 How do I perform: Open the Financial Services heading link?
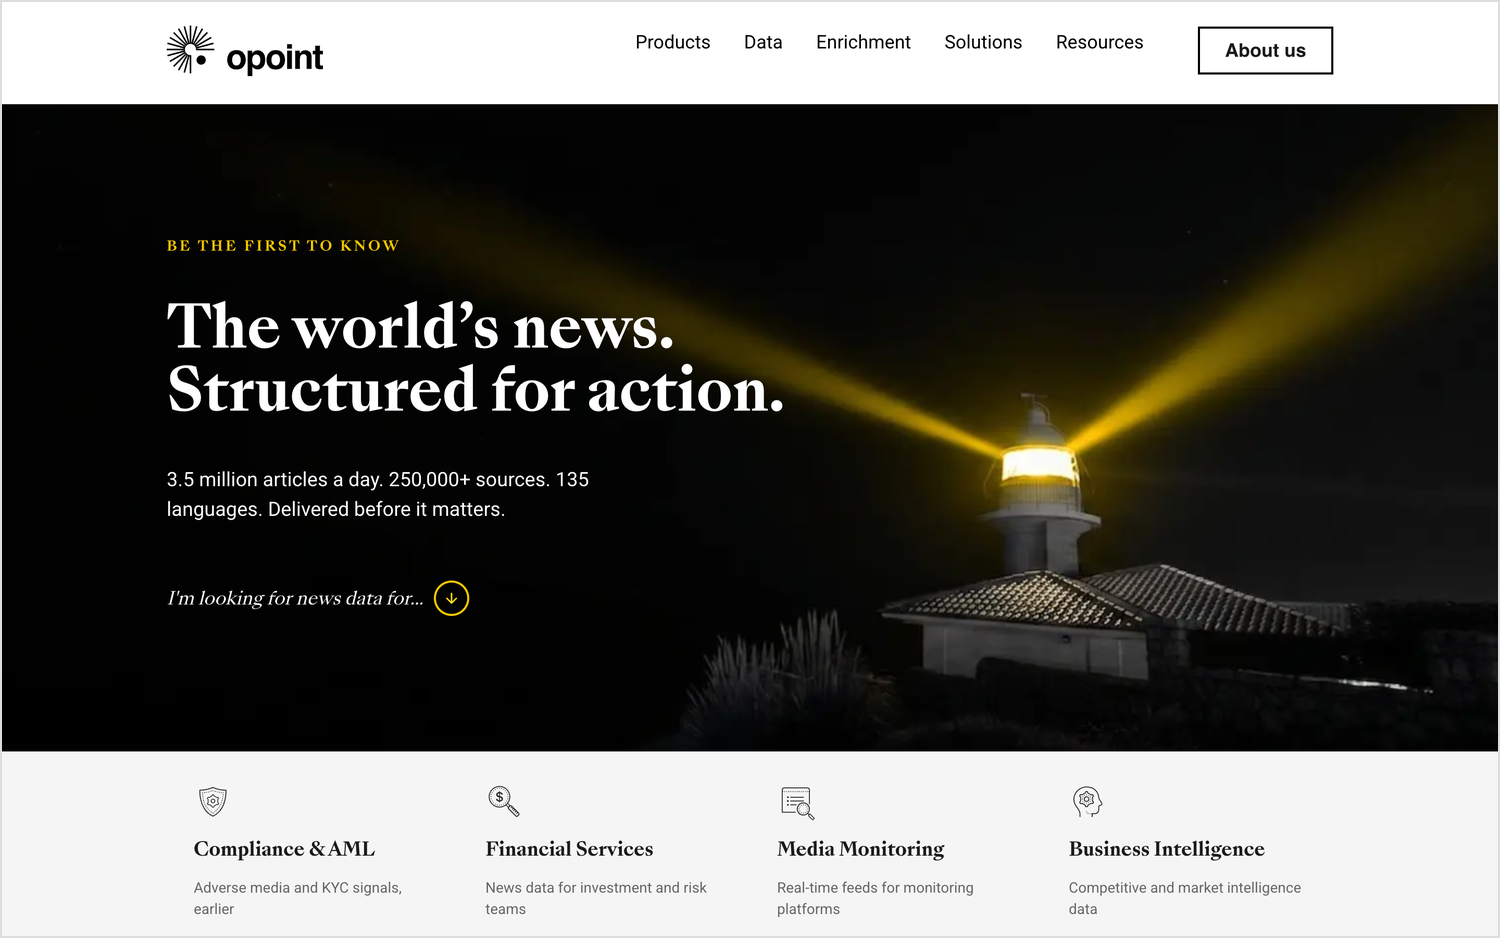[x=569, y=849]
